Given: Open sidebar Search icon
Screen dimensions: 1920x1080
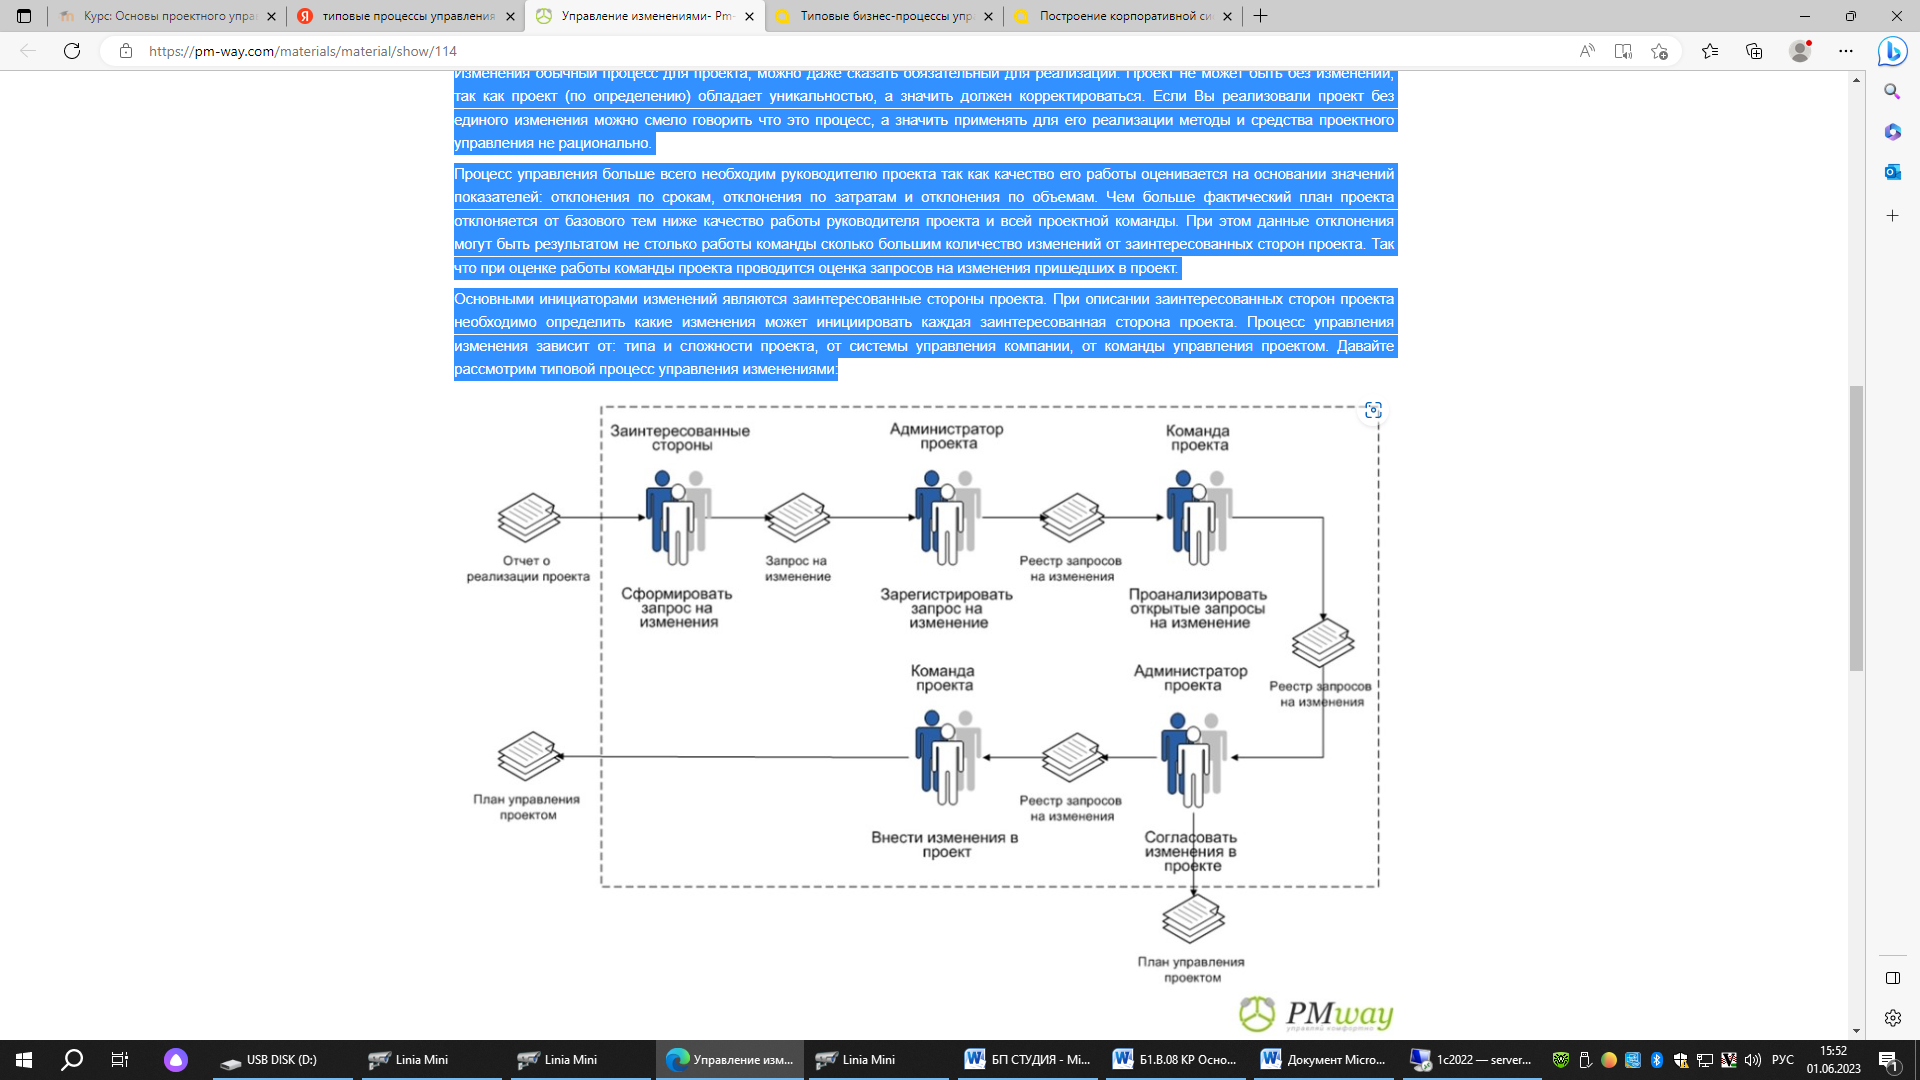Looking at the screenshot, I should (x=1892, y=92).
